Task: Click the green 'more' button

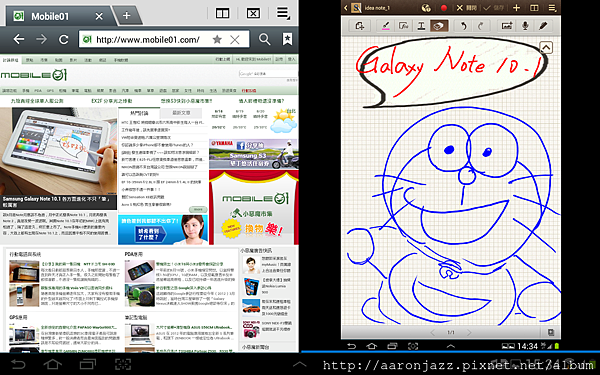Action: [x=198, y=210]
